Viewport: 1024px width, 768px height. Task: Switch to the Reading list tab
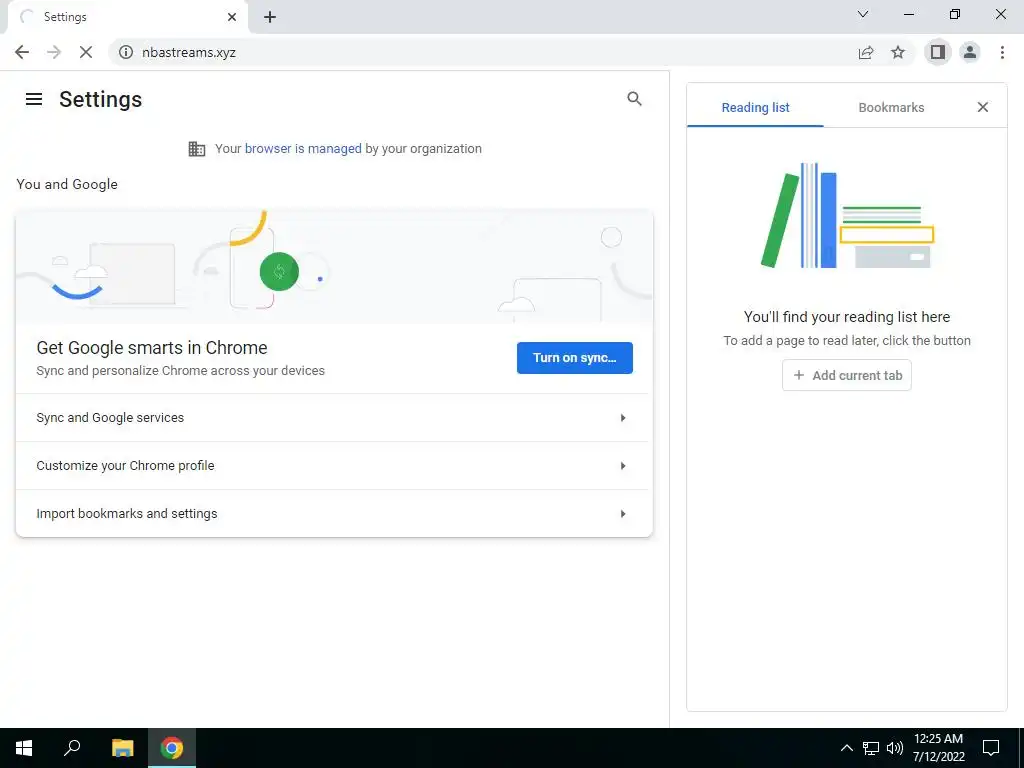[755, 107]
